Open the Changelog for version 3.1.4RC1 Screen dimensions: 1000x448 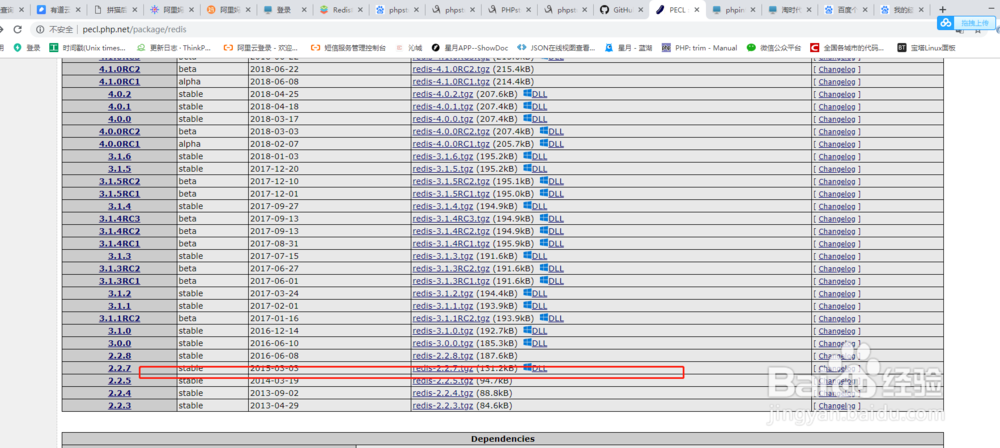coord(837,244)
